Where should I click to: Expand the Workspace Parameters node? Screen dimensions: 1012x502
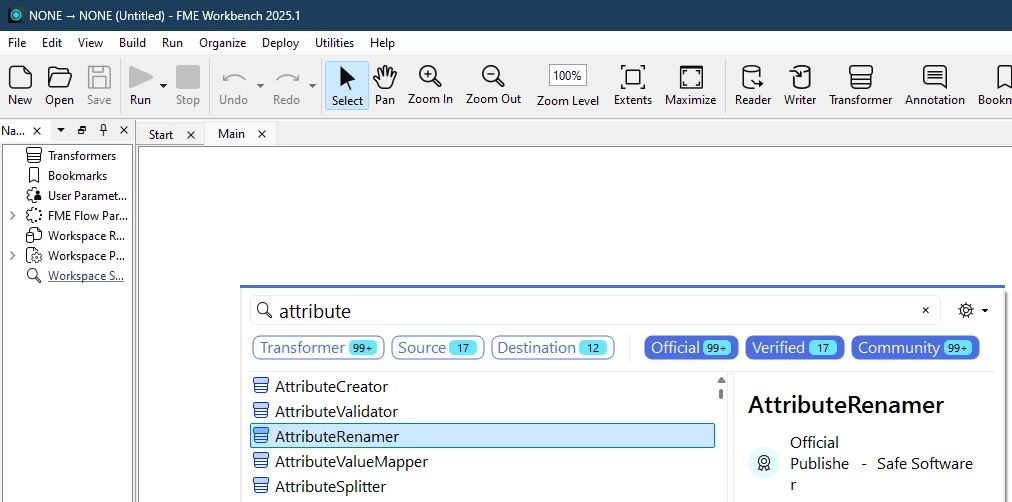[12, 256]
